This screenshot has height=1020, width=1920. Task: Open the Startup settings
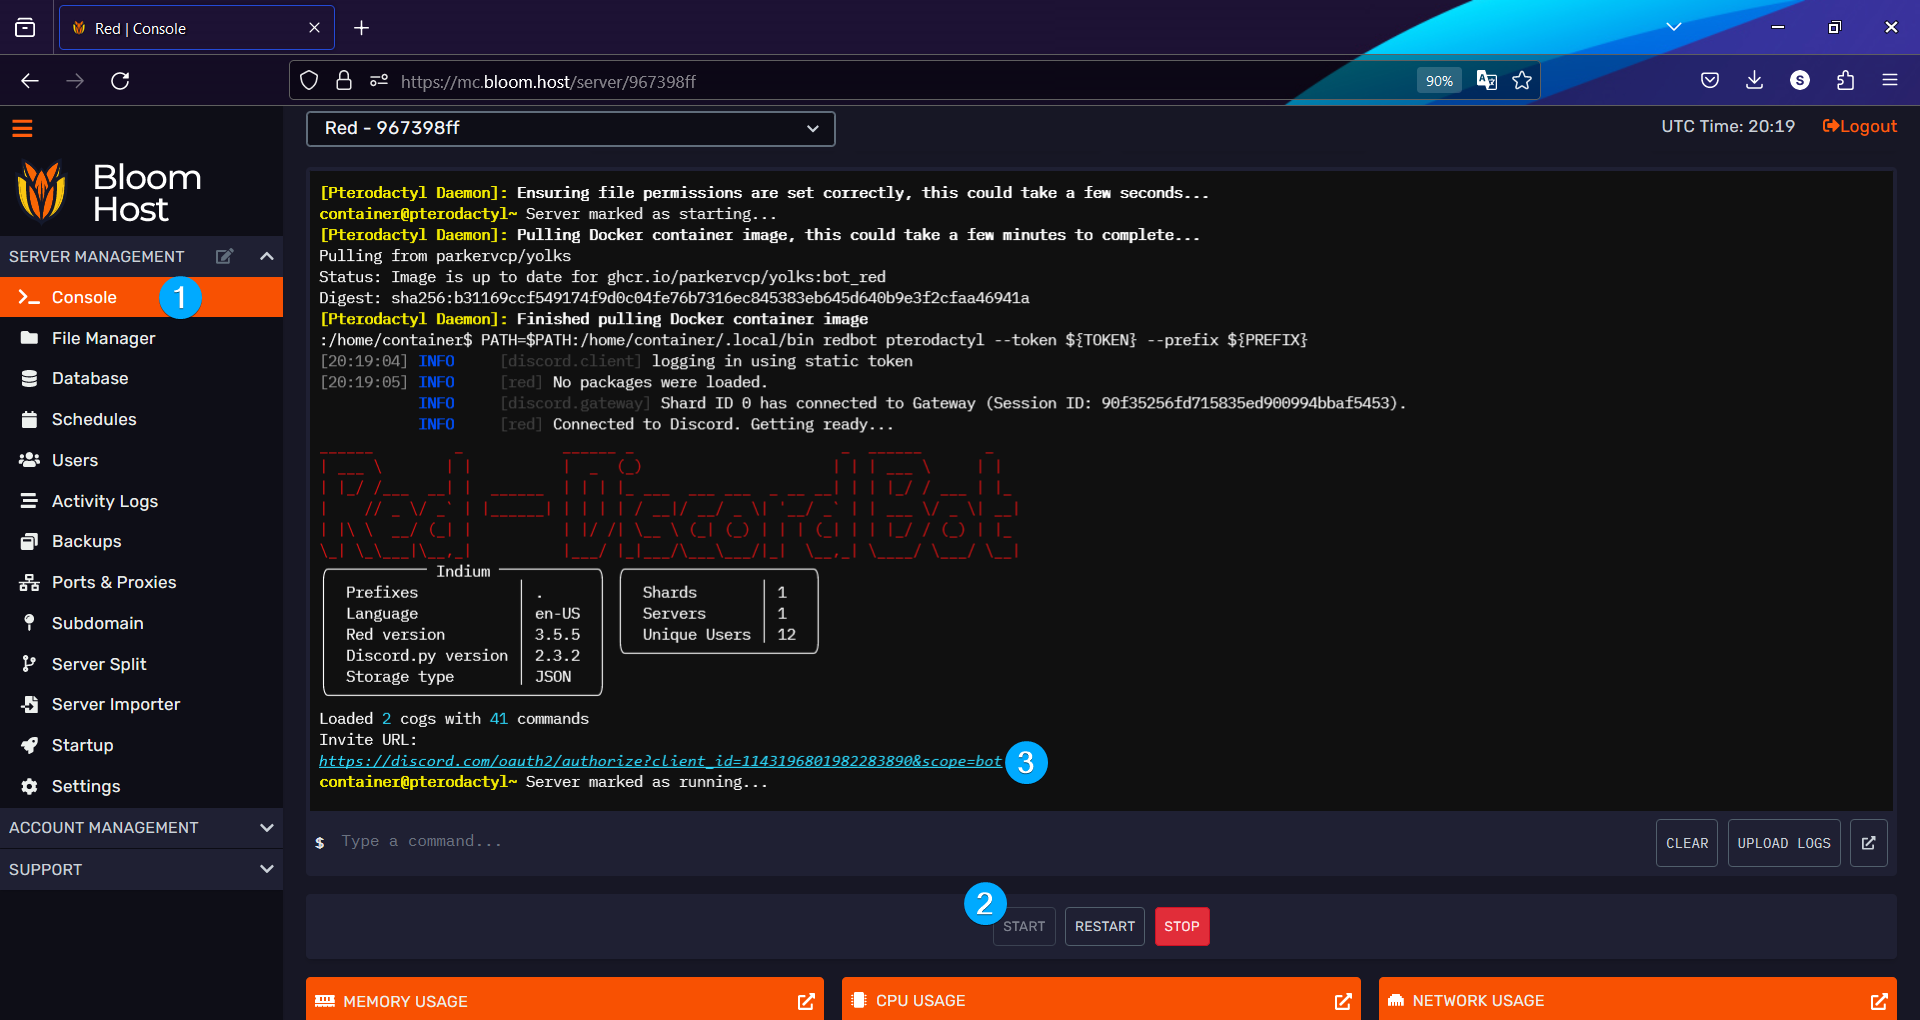141,745
